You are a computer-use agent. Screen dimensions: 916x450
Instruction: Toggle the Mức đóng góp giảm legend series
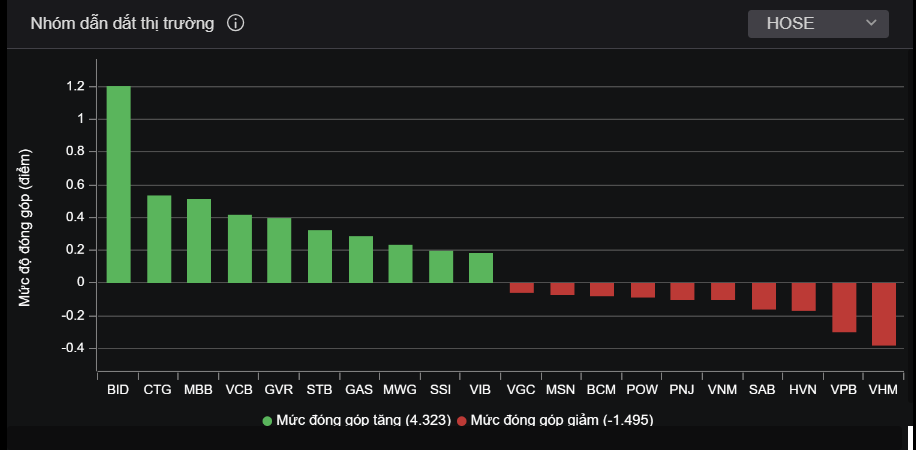point(561,420)
